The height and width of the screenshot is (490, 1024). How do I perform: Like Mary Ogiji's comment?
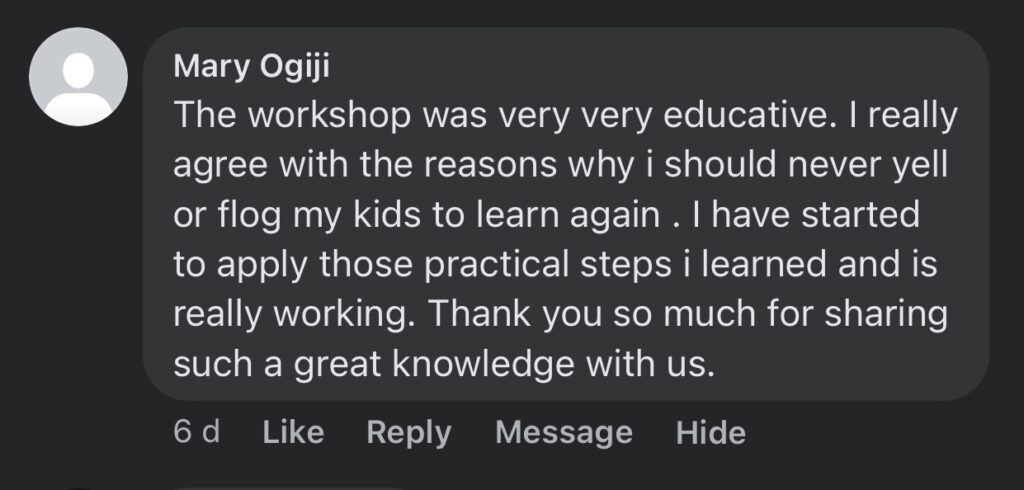click(x=293, y=432)
